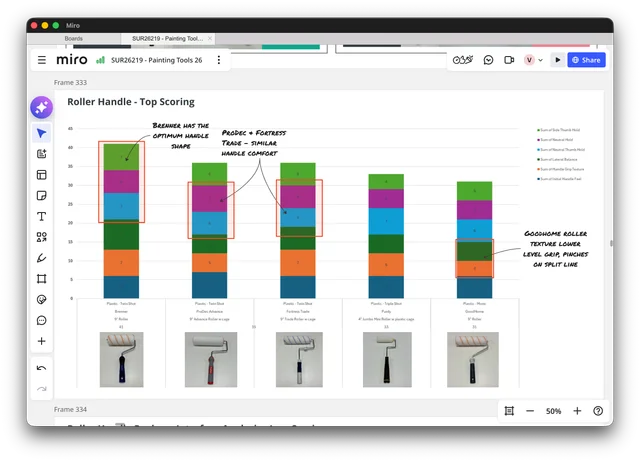Viewport: 640px width, 461px height.
Task: Open the frames panel icon near zoom
Action: [509, 411]
